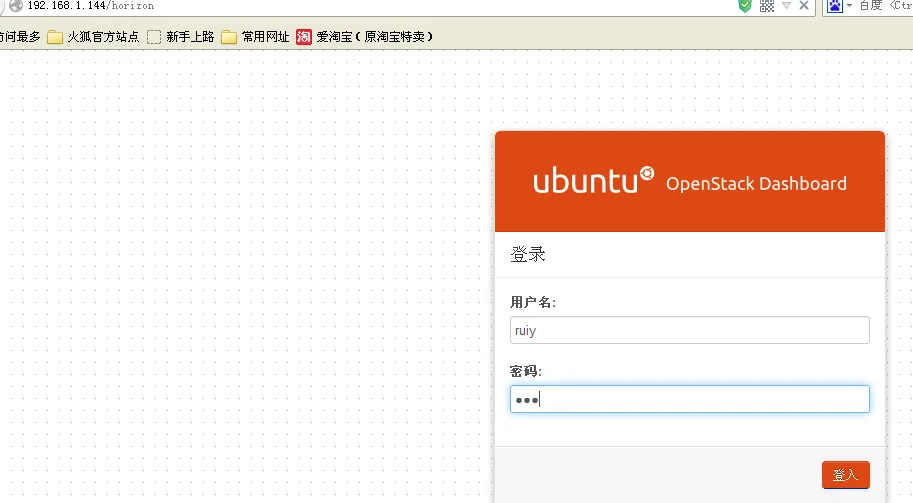Open the 爱淘宝 bookmark

(x=365, y=37)
